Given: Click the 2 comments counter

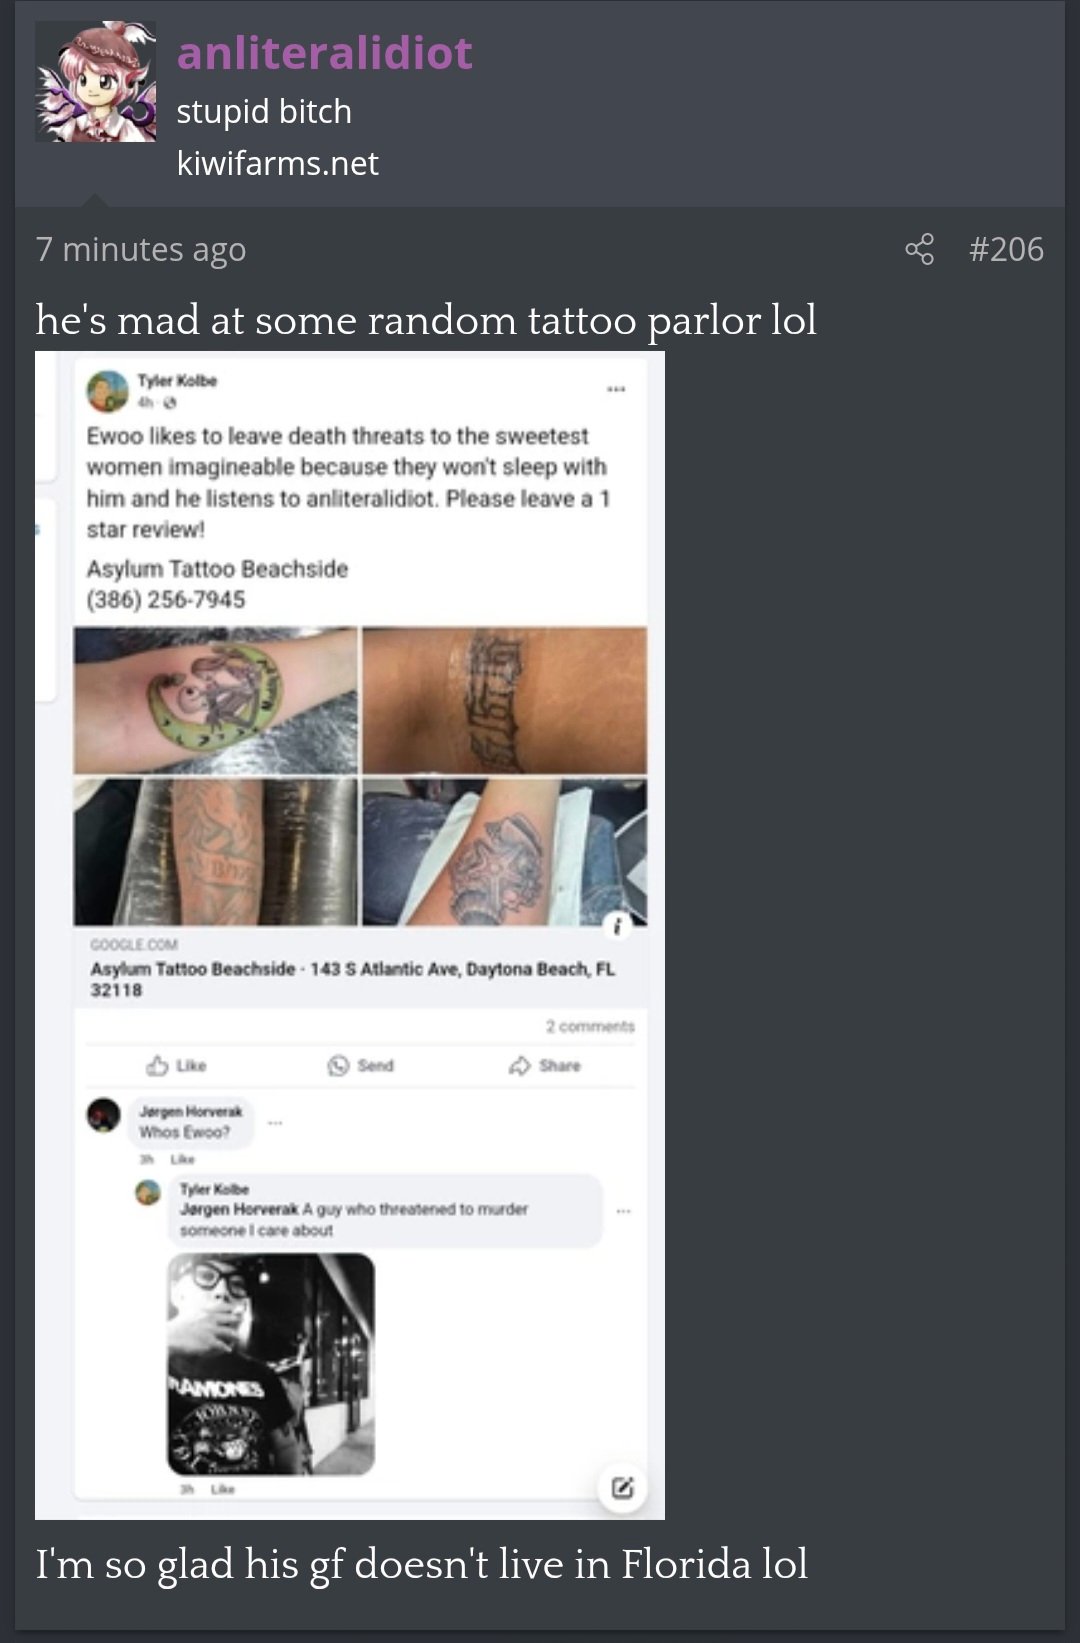Looking at the screenshot, I should coord(590,1026).
